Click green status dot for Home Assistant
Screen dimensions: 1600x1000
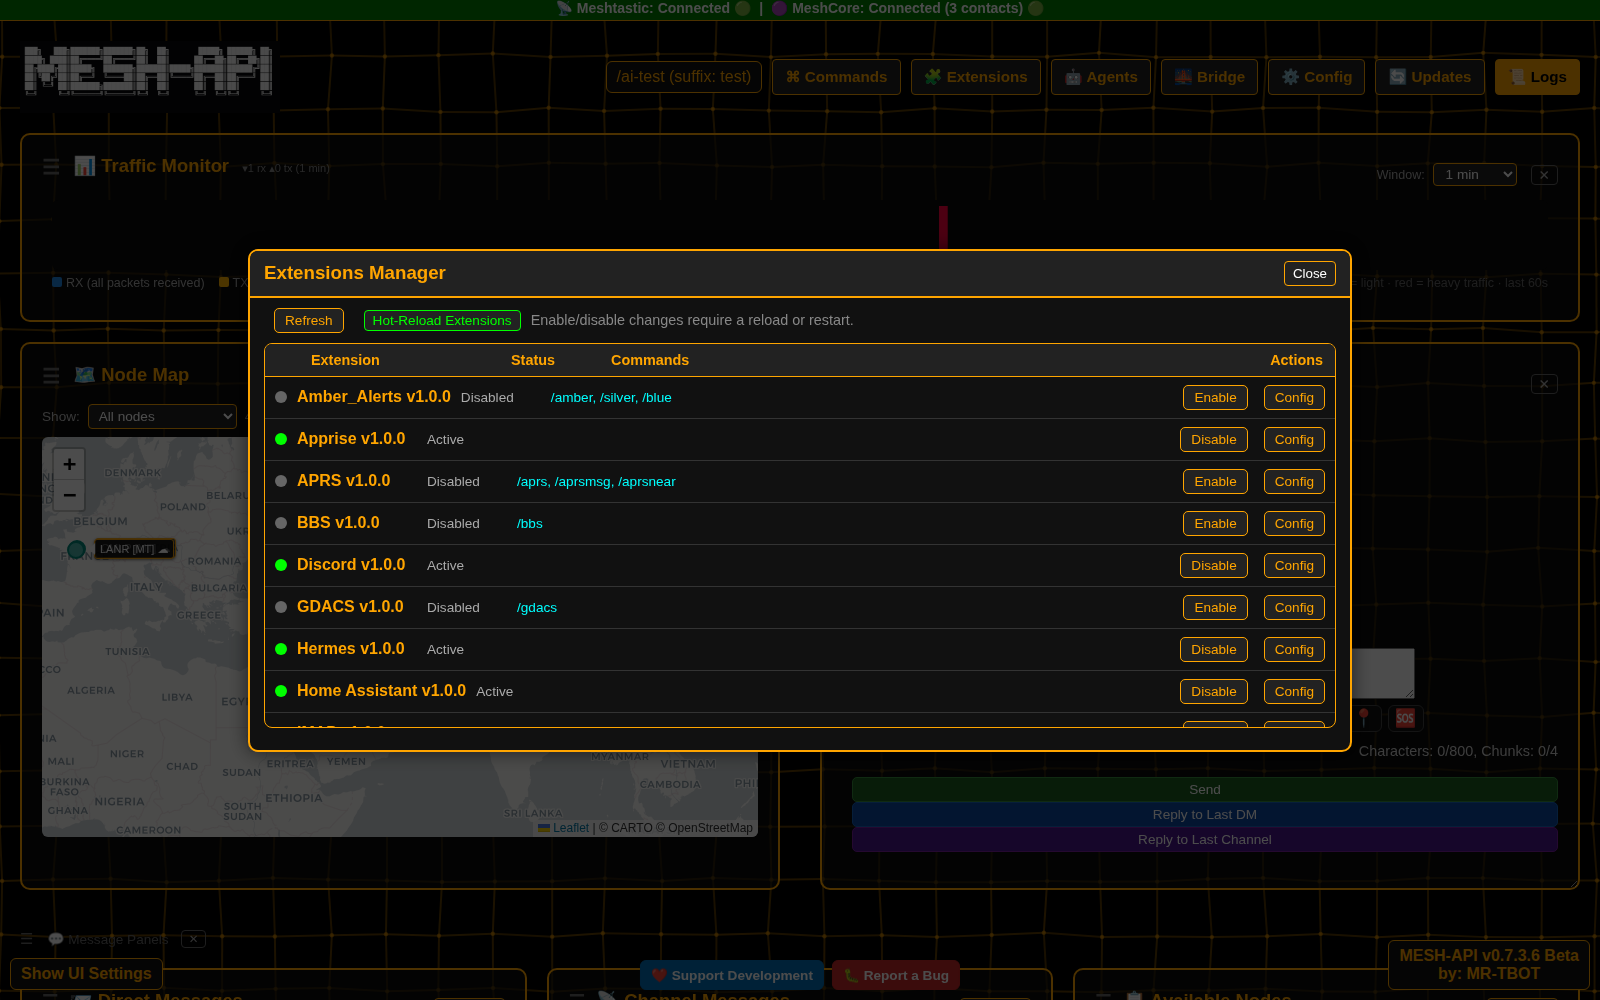(x=281, y=691)
